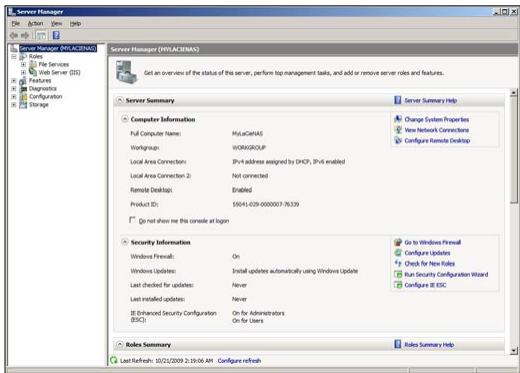
Task: Click the Configure IE ESC link
Action: click(425, 285)
